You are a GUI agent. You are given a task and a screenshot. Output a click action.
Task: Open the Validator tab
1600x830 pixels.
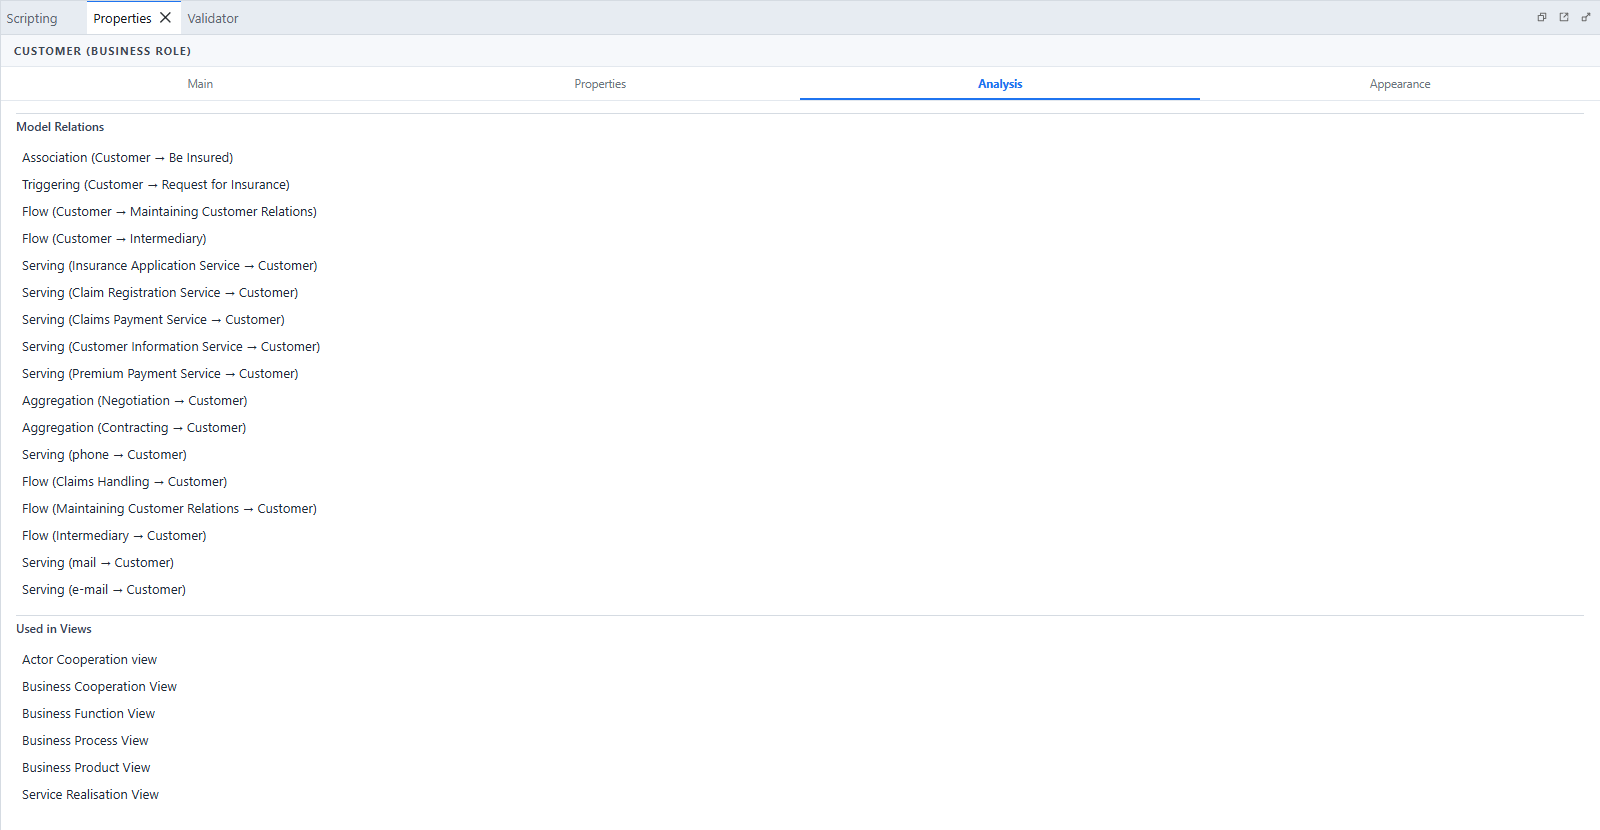pyautogui.click(x=213, y=18)
